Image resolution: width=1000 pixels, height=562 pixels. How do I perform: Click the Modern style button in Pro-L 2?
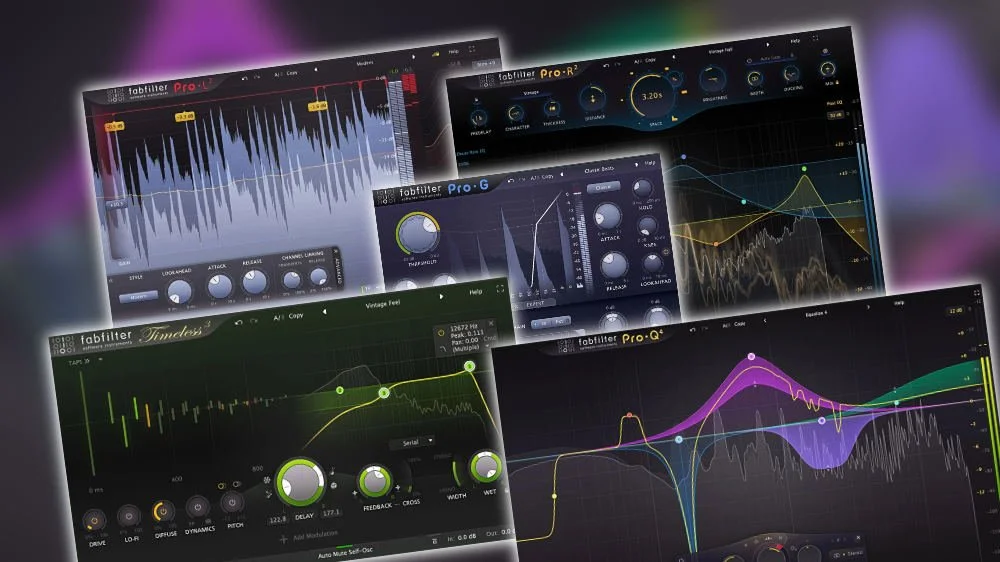pyautogui.click(x=138, y=297)
